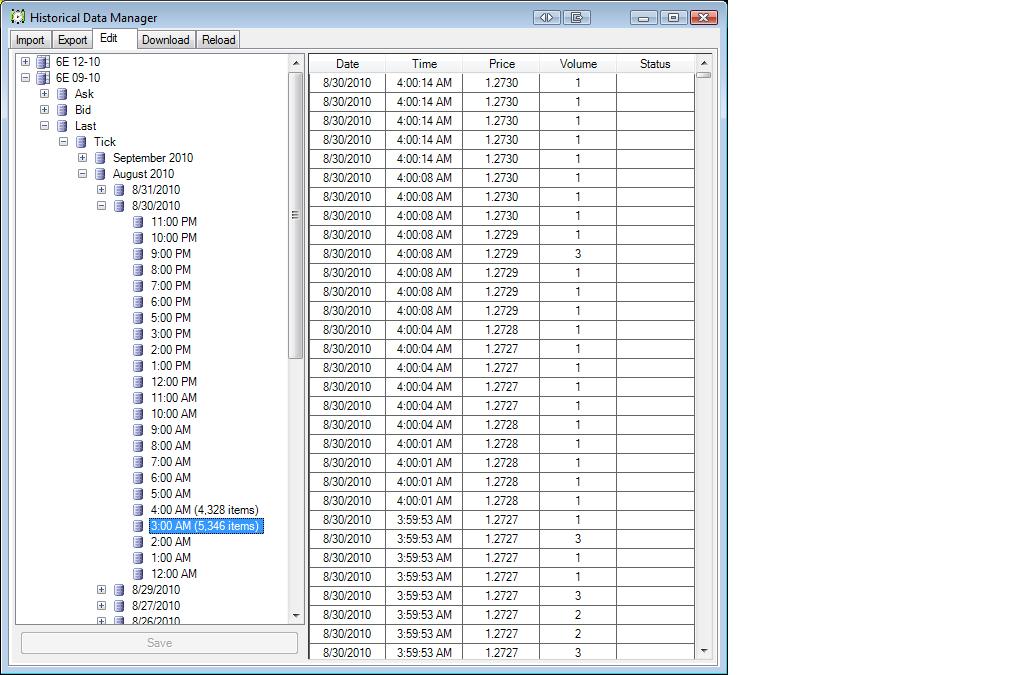Collapse the 6E 09-10 node
The height and width of the screenshot is (675, 1024).
coord(25,78)
